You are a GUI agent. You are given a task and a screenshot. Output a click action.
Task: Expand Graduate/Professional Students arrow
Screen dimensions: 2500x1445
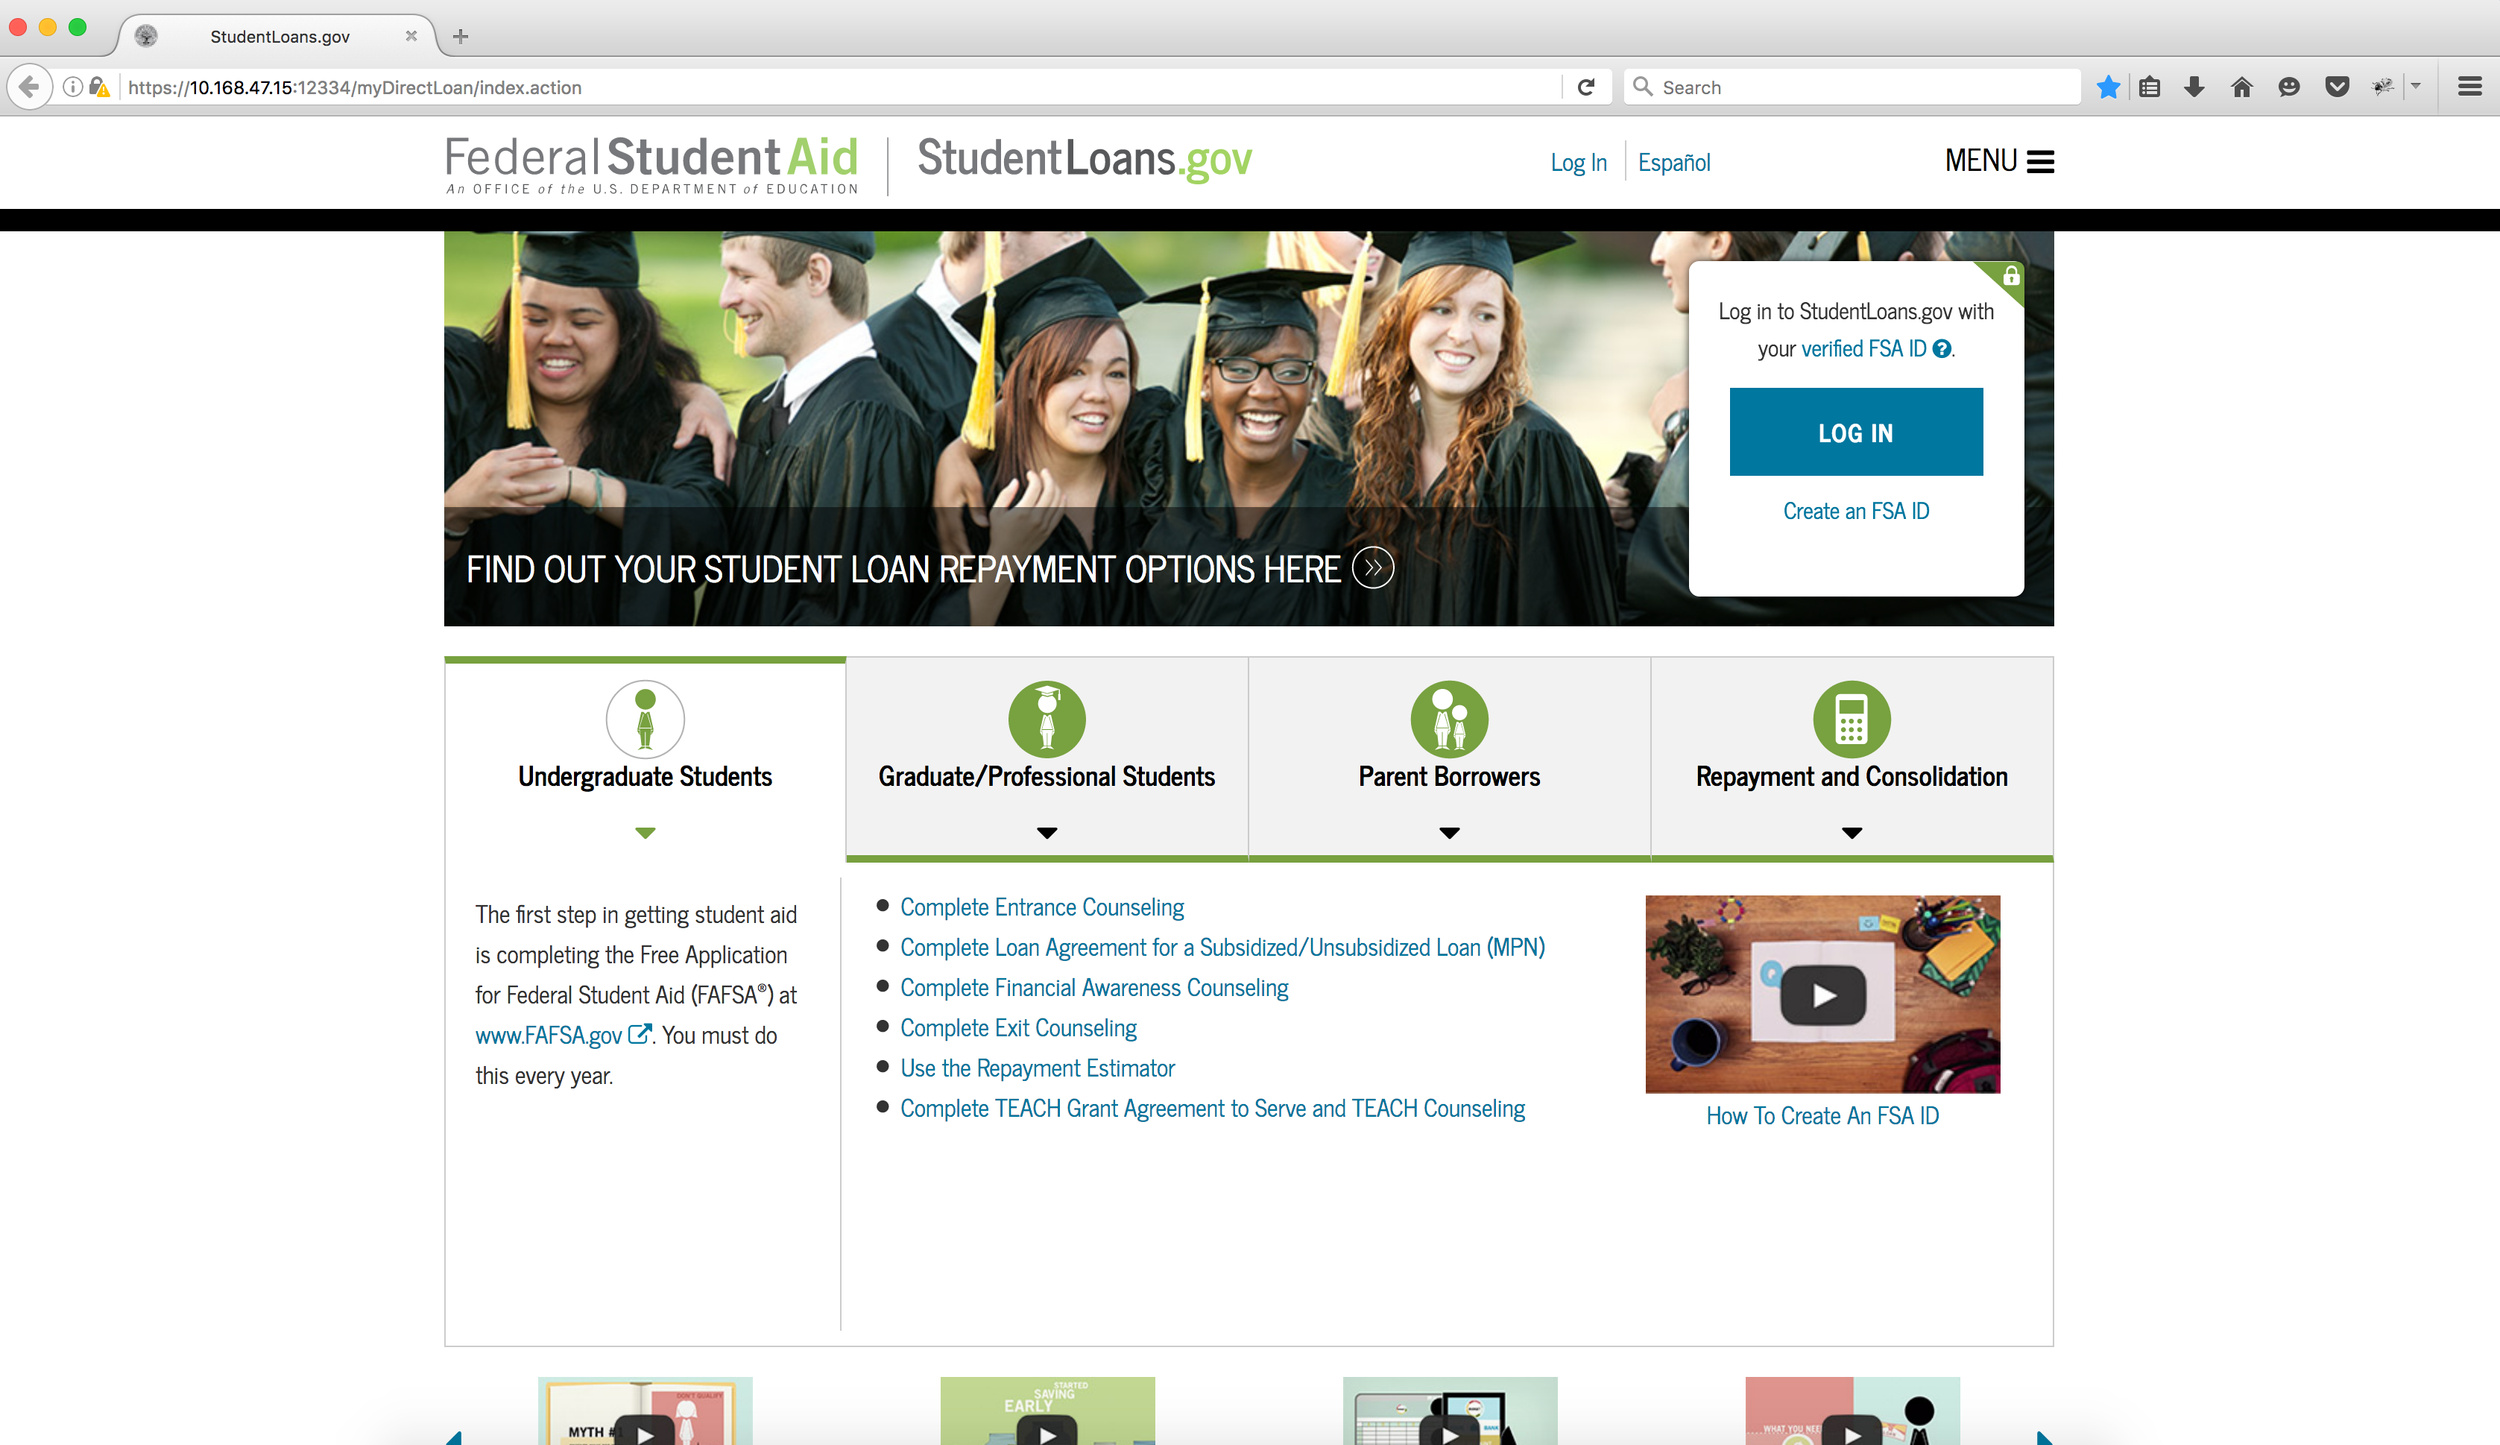(1046, 832)
